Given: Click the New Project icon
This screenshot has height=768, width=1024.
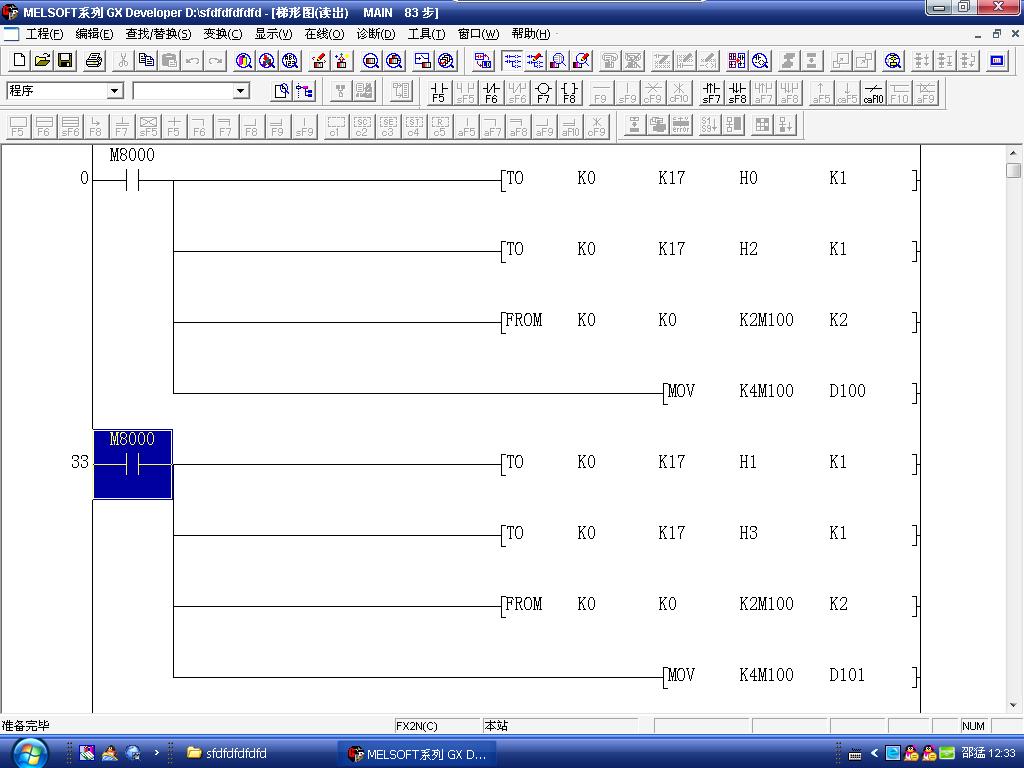Looking at the screenshot, I should (x=20, y=61).
